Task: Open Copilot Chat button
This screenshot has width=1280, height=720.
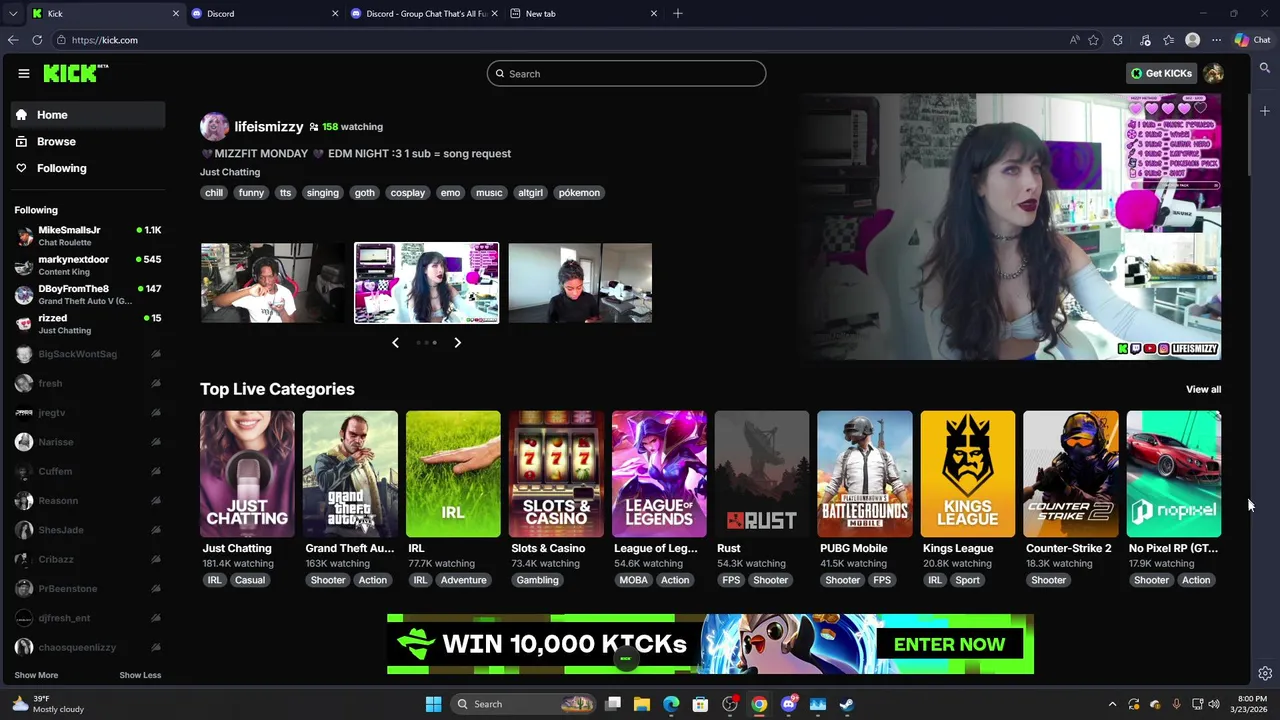Action: [x=1252, y=40]
